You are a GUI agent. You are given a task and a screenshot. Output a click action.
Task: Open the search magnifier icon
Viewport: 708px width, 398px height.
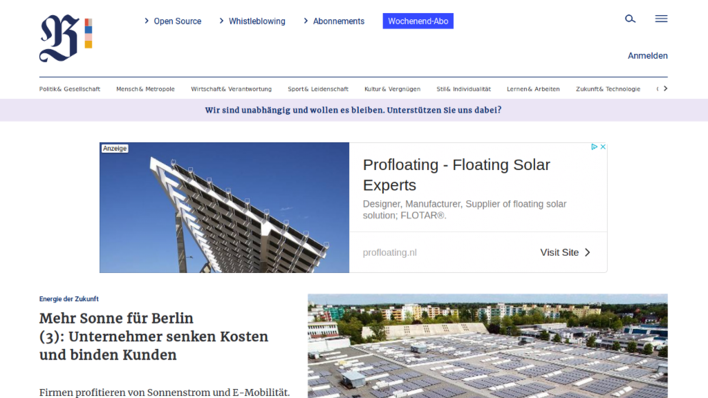click(630, 19)
